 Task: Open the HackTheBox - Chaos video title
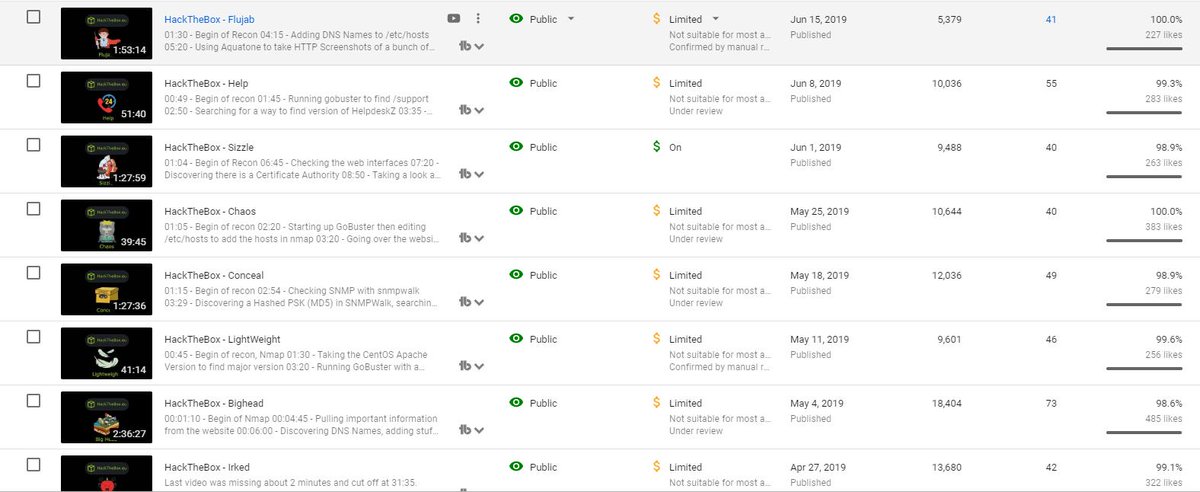pos(209,211)
